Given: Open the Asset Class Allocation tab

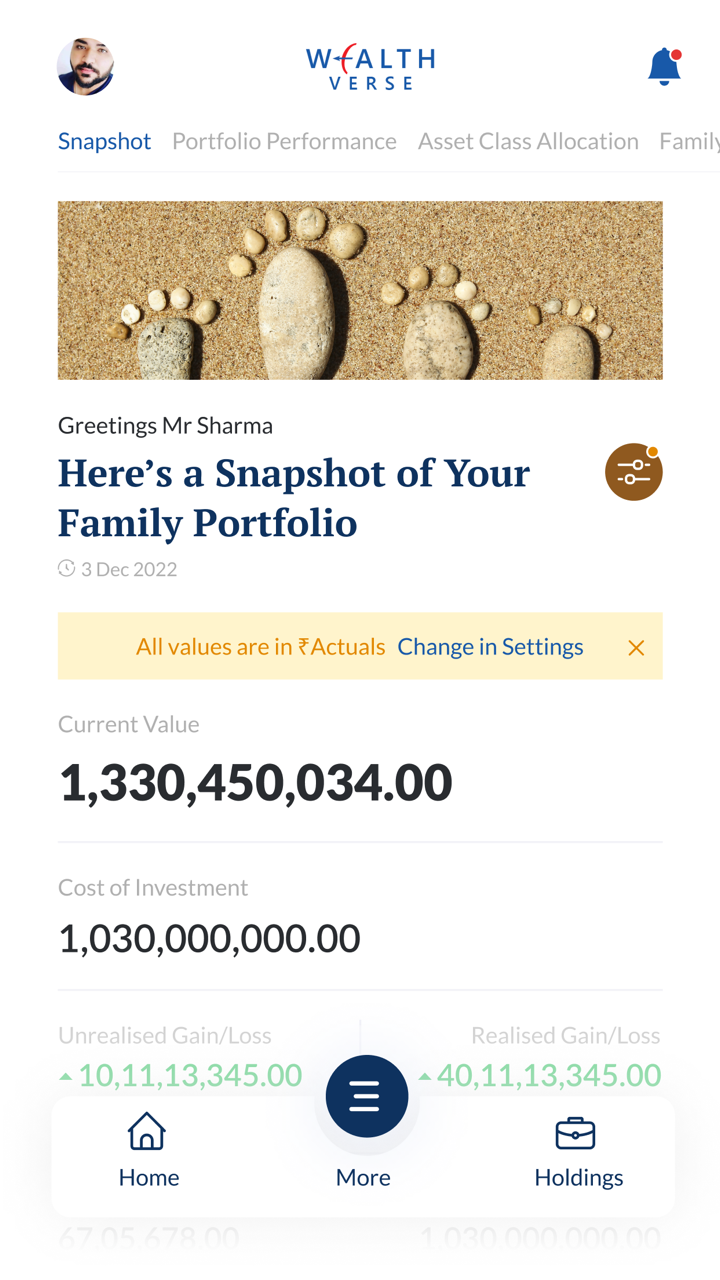Looking at the screenshot, I should 528,141.
